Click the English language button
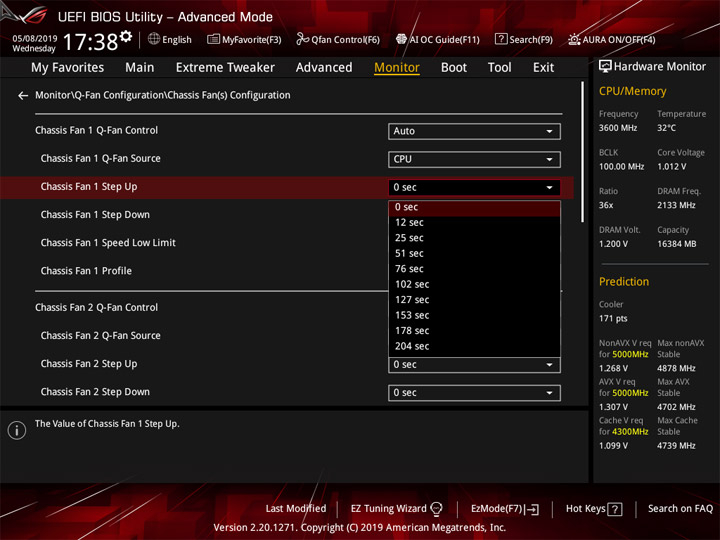The height and width of the screenshot is (540, 720). [x=177, y=40]
